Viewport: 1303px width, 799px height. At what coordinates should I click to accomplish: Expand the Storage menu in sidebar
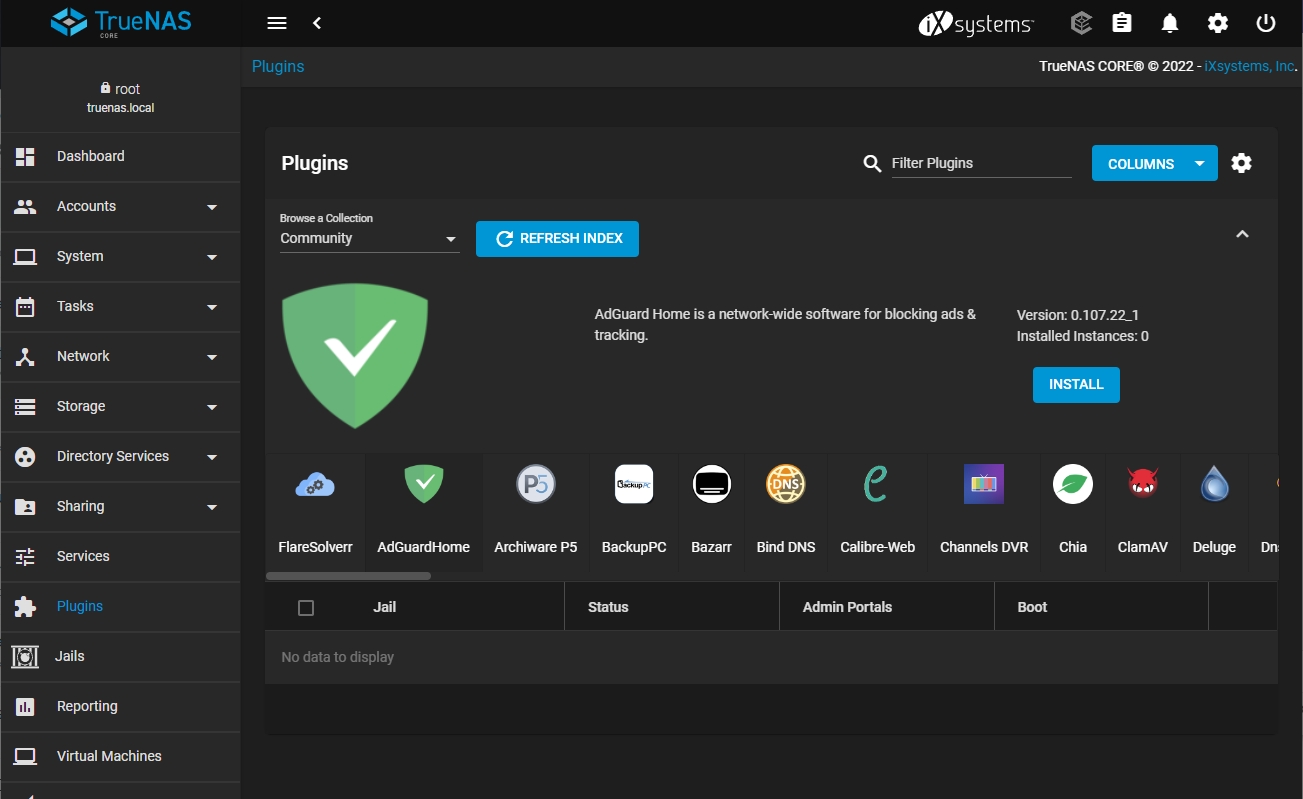click(x=120, y=406)
